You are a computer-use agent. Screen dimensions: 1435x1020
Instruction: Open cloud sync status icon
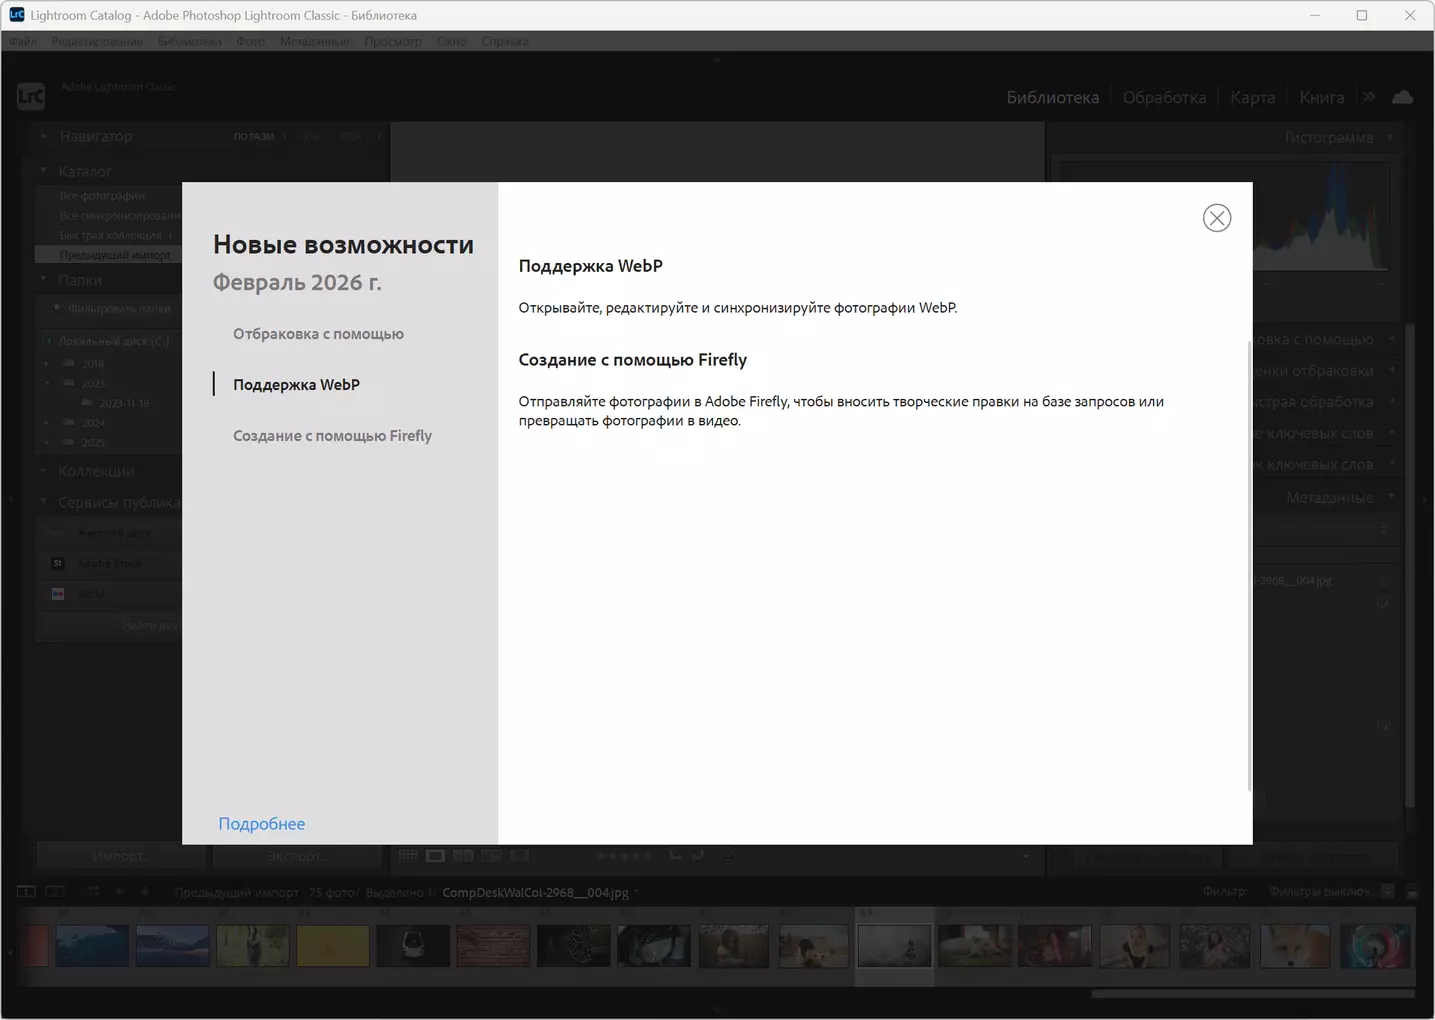(x=1403, y=96)
